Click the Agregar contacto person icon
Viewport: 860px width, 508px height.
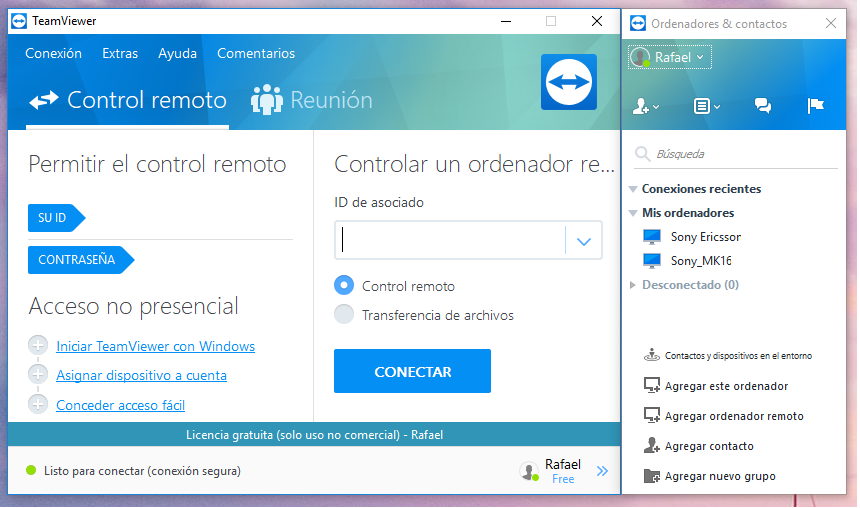point(652,445)
